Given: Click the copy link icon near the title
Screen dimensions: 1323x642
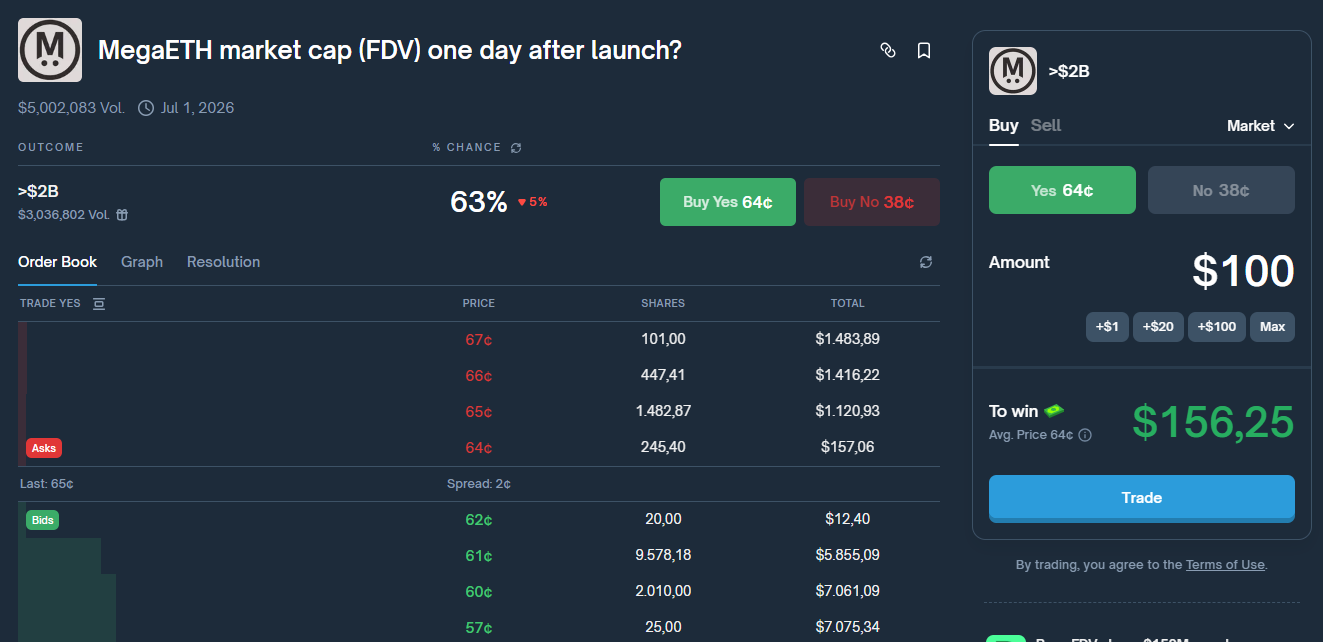Looking at the screenshot, I should point(888,50).
